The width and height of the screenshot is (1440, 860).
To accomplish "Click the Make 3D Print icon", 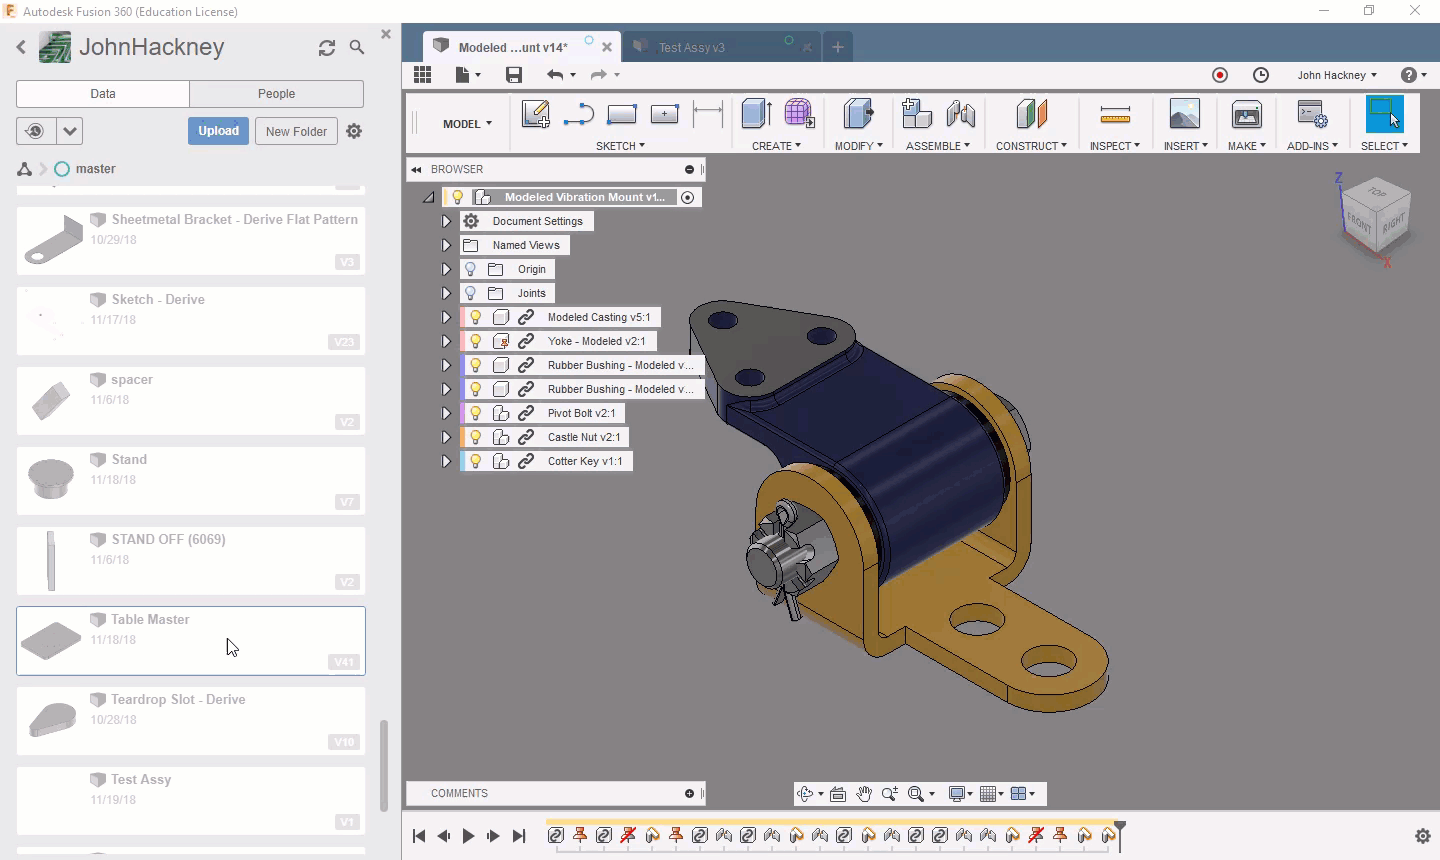I will [x=1247, y=114].
